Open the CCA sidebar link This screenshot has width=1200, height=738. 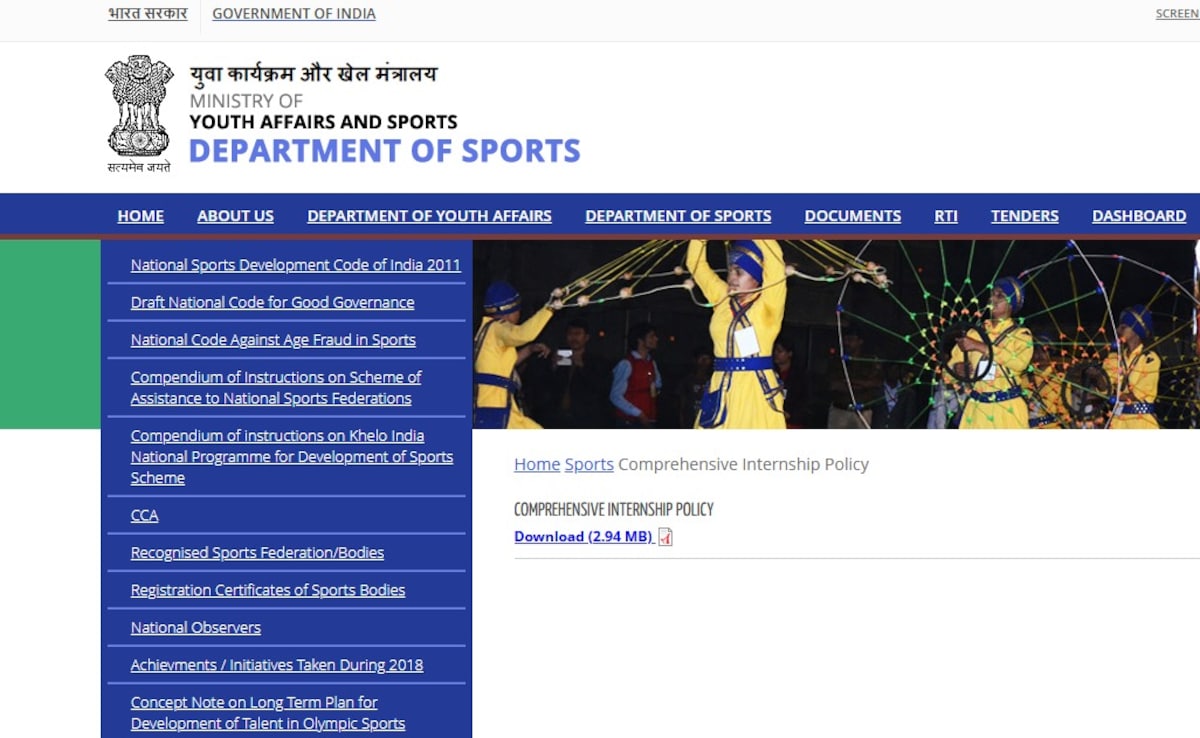(144, 515)
